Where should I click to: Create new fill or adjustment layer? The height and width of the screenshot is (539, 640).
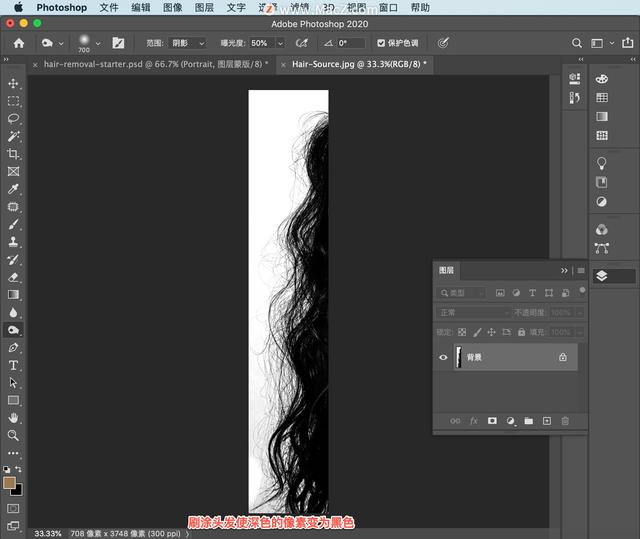[510, 421]
